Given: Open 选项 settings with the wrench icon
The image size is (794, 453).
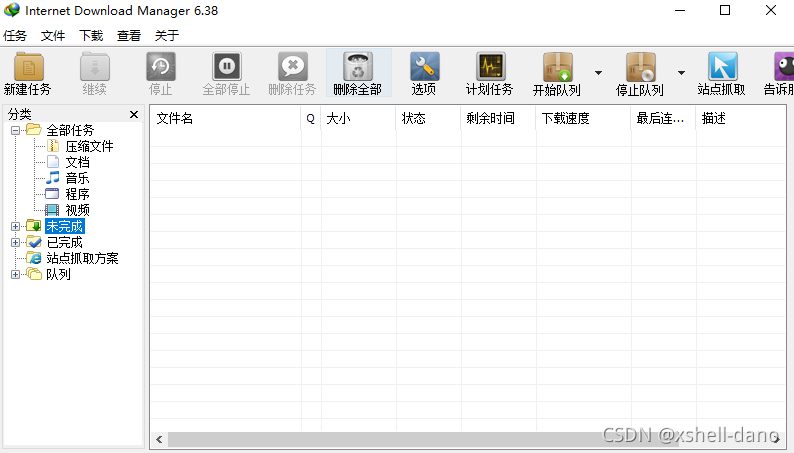Looking at the screenshot, I should (424, 67).
